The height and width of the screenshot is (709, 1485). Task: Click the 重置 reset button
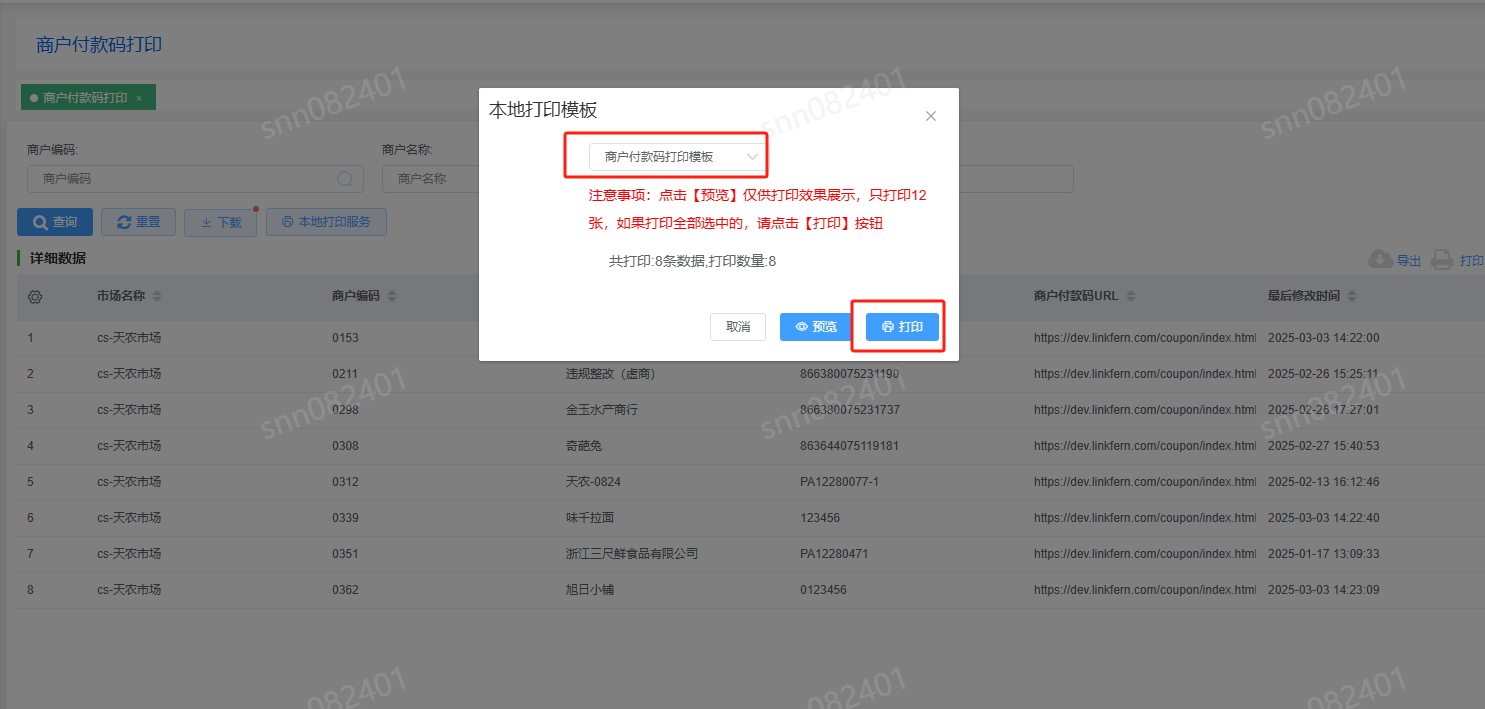138,222
